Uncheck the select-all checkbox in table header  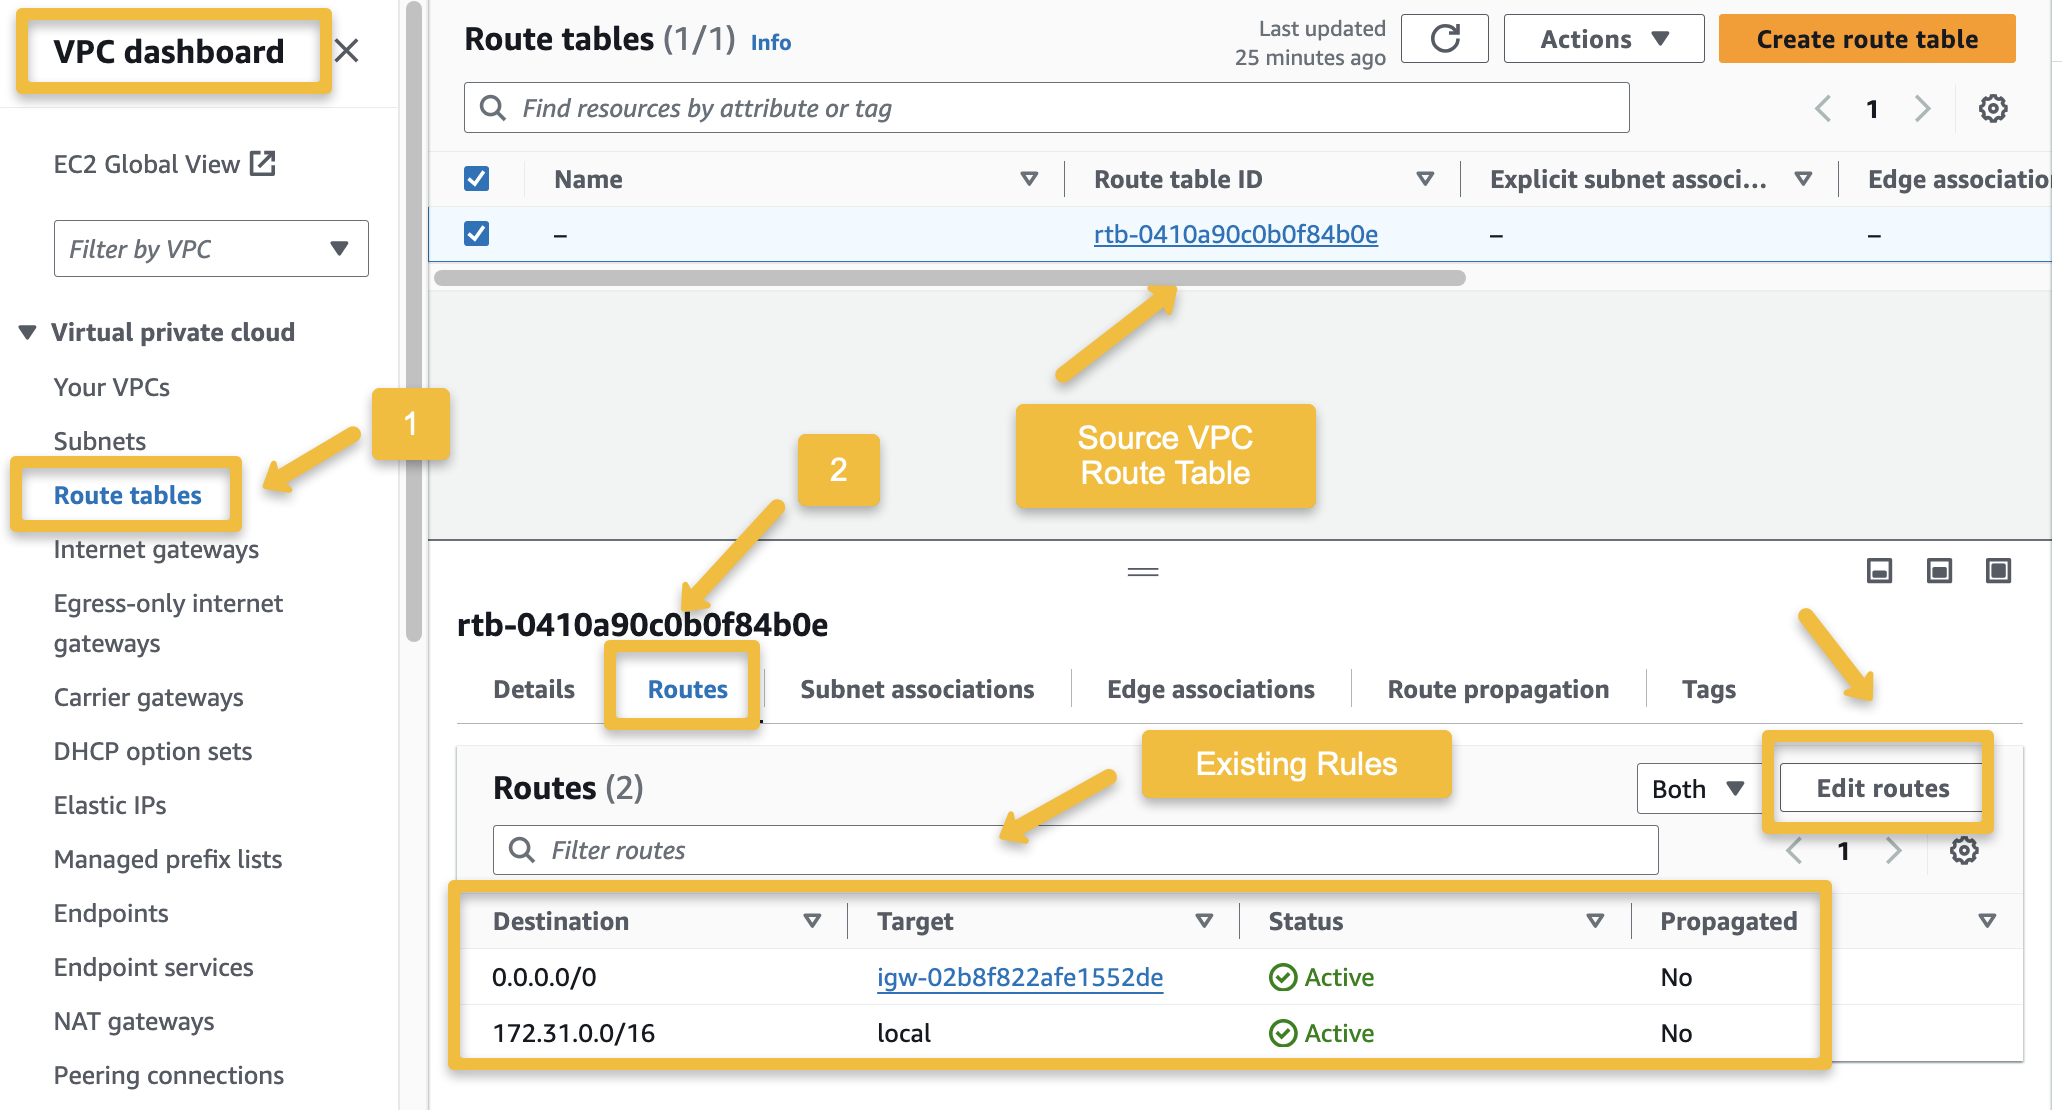(477, 178)
